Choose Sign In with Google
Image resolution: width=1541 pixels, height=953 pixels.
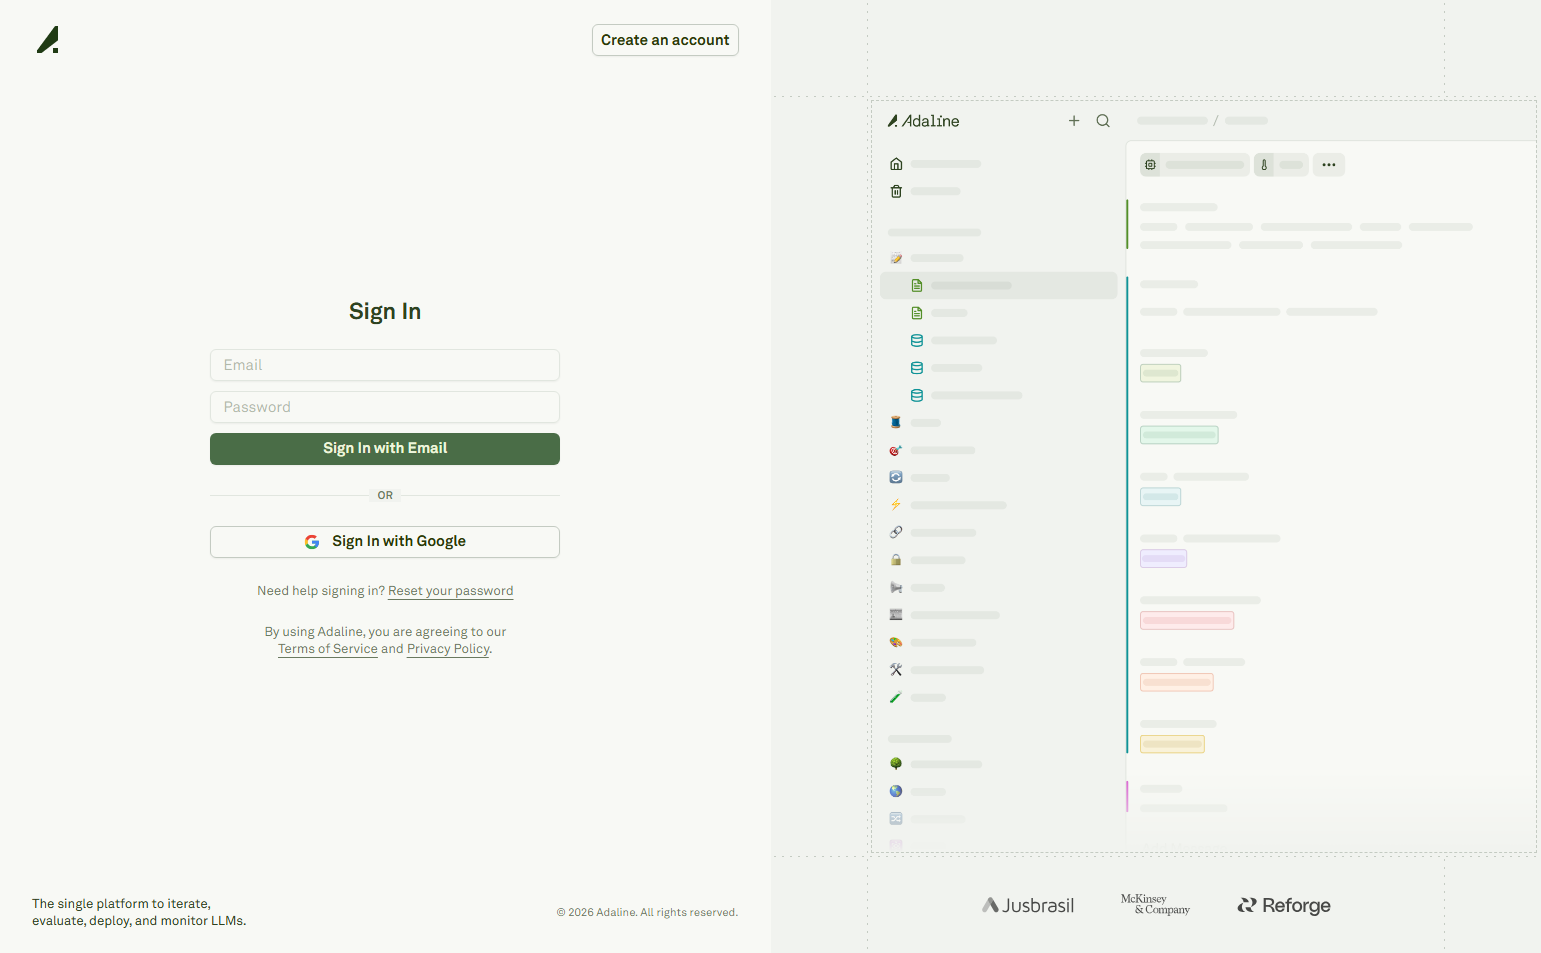pos(385,542)
